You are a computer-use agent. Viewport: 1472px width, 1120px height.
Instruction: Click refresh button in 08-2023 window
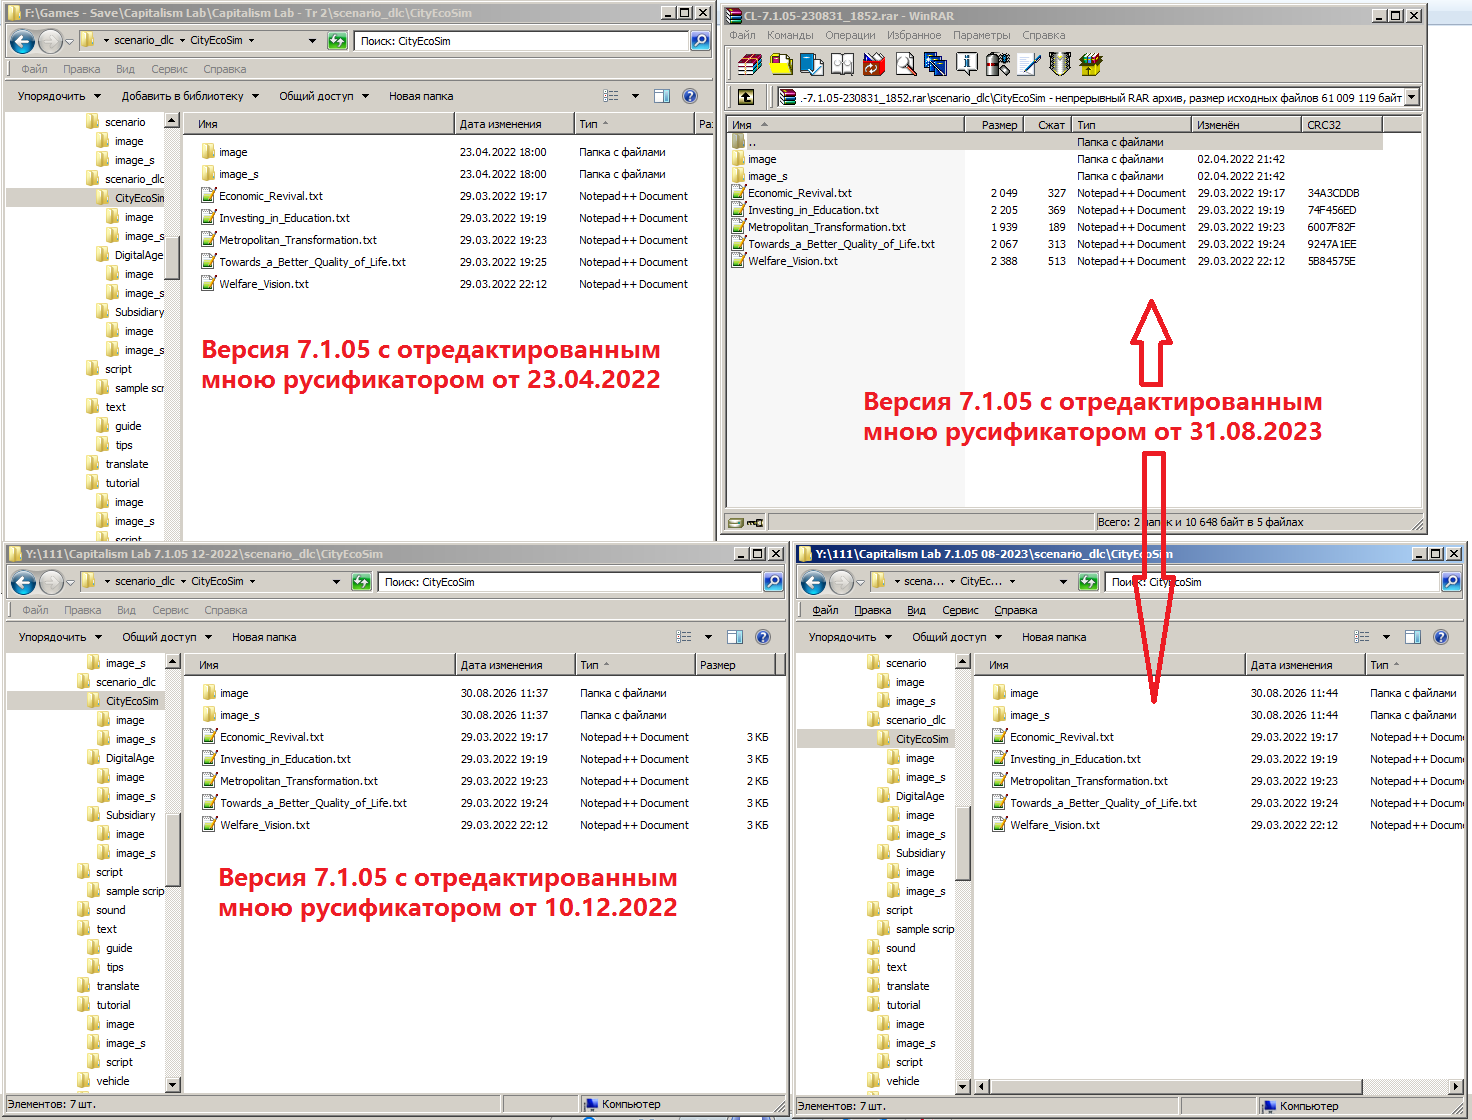[1088, 582]
